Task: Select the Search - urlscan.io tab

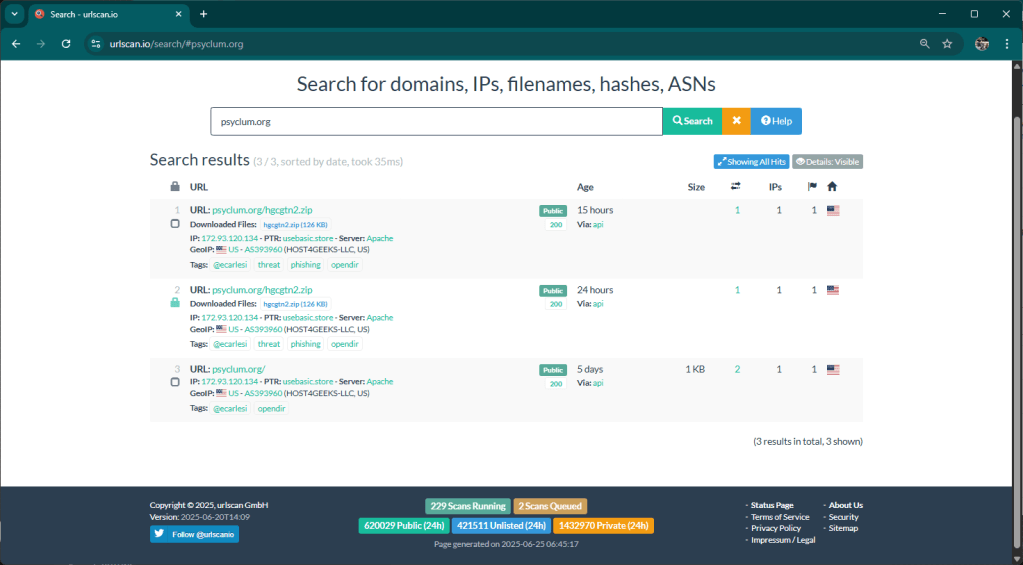Action: [105, 14]
